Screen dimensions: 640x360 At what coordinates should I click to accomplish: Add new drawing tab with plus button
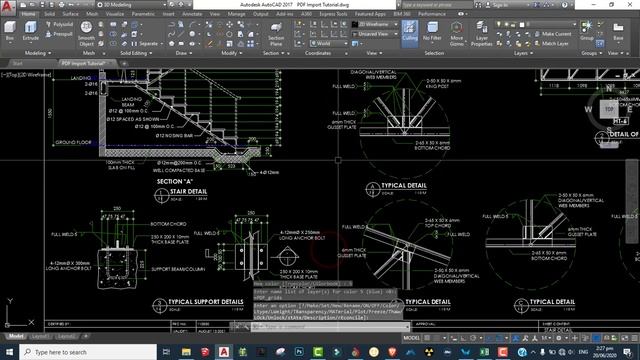pos(124,63)
